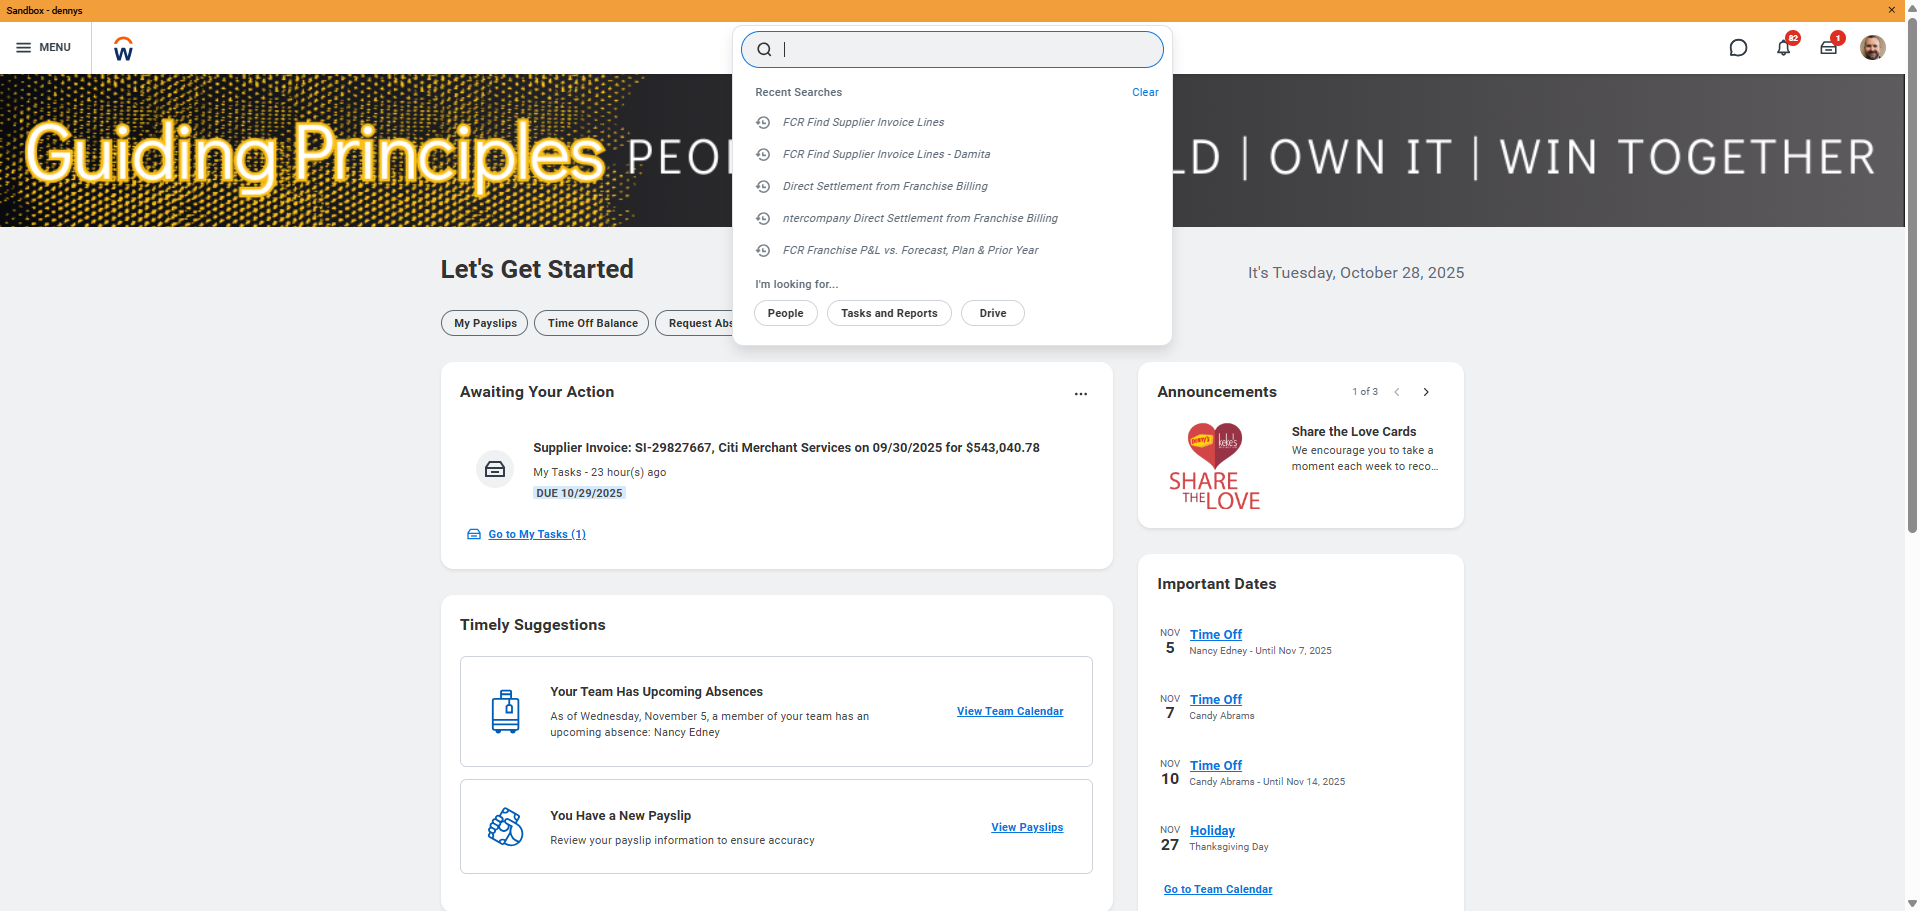Go to next announcement with right chevron
This screenshot has height=911, width=1920.
[x=1426, y=392]
